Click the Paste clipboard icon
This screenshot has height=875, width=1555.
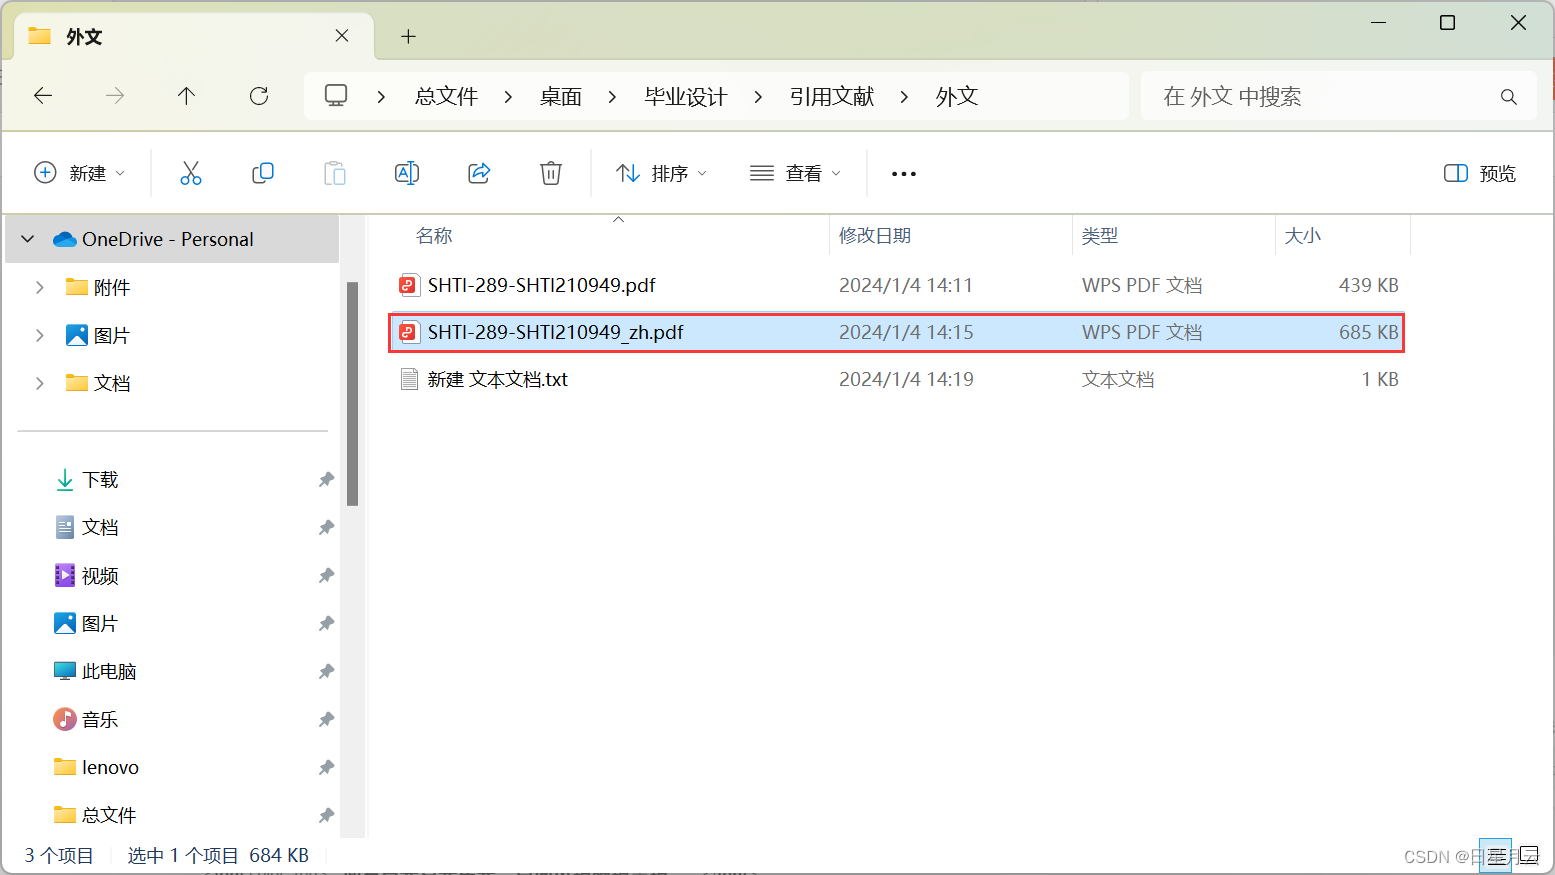[335, 173]
